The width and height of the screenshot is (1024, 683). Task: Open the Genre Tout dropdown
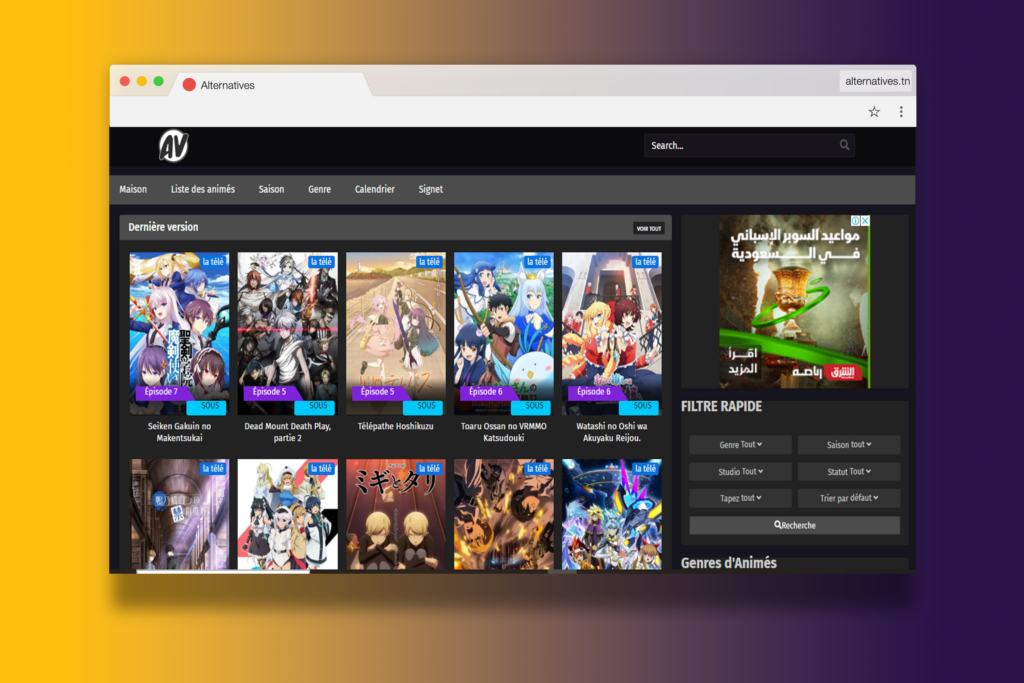741,445
